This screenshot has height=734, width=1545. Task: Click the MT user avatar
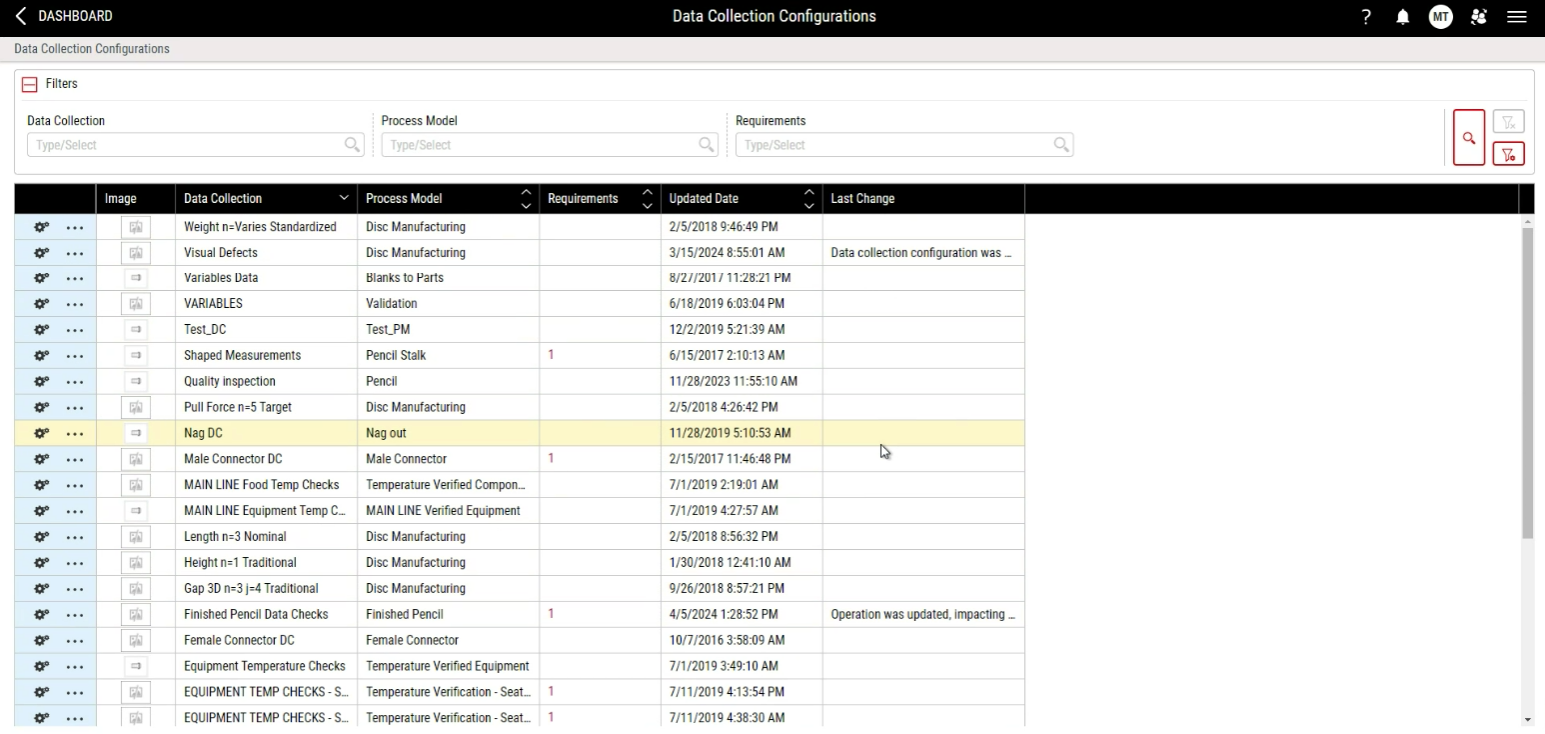coord(1440,17)
